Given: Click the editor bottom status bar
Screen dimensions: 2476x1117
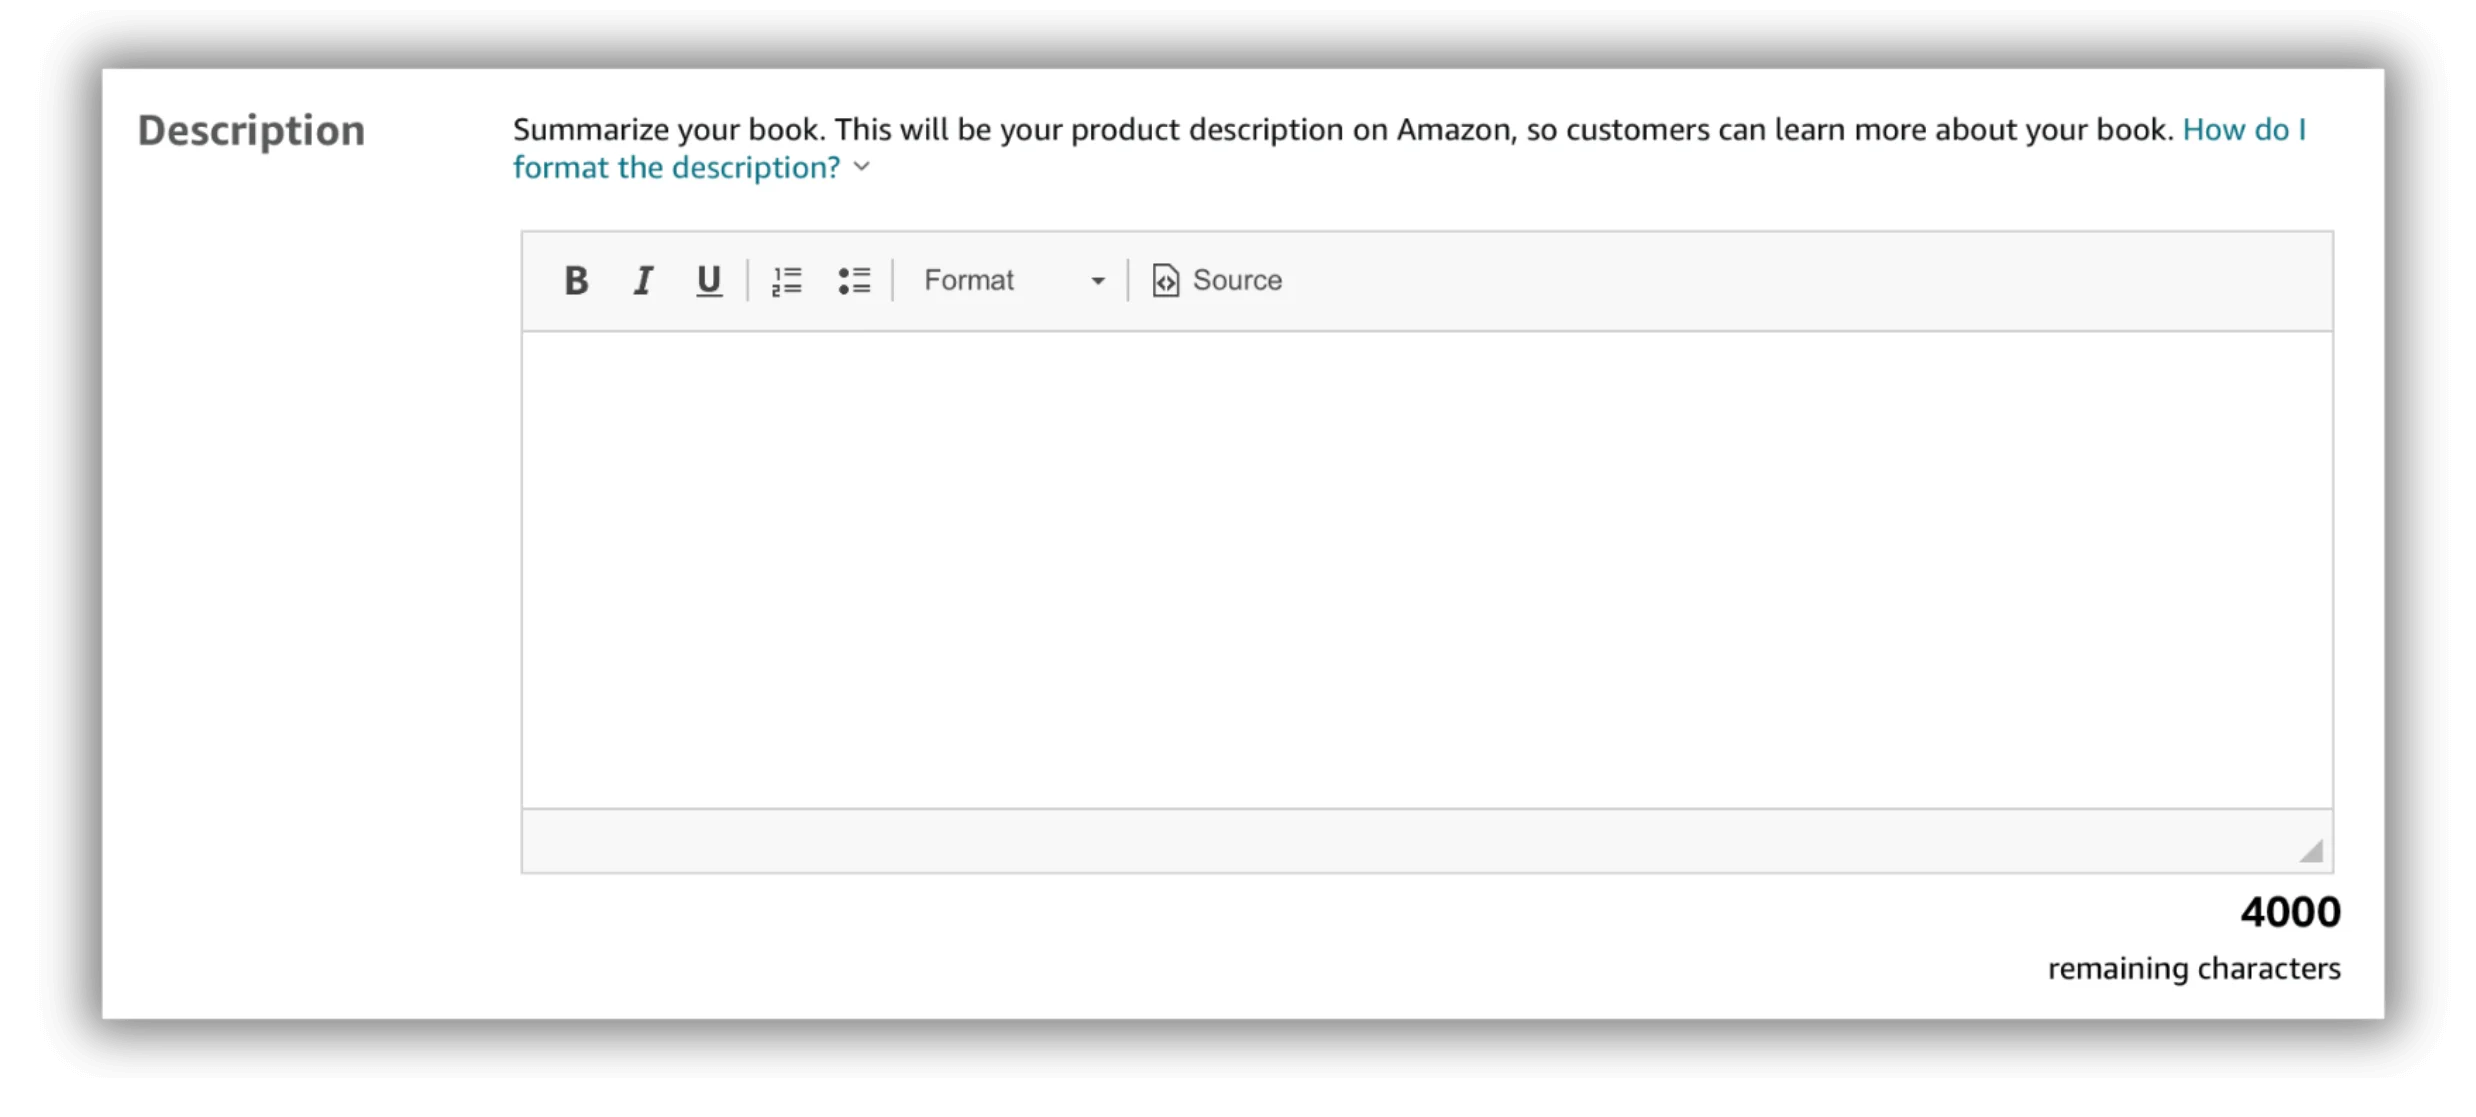Looking at the screenshot, I should (1427, 841).
